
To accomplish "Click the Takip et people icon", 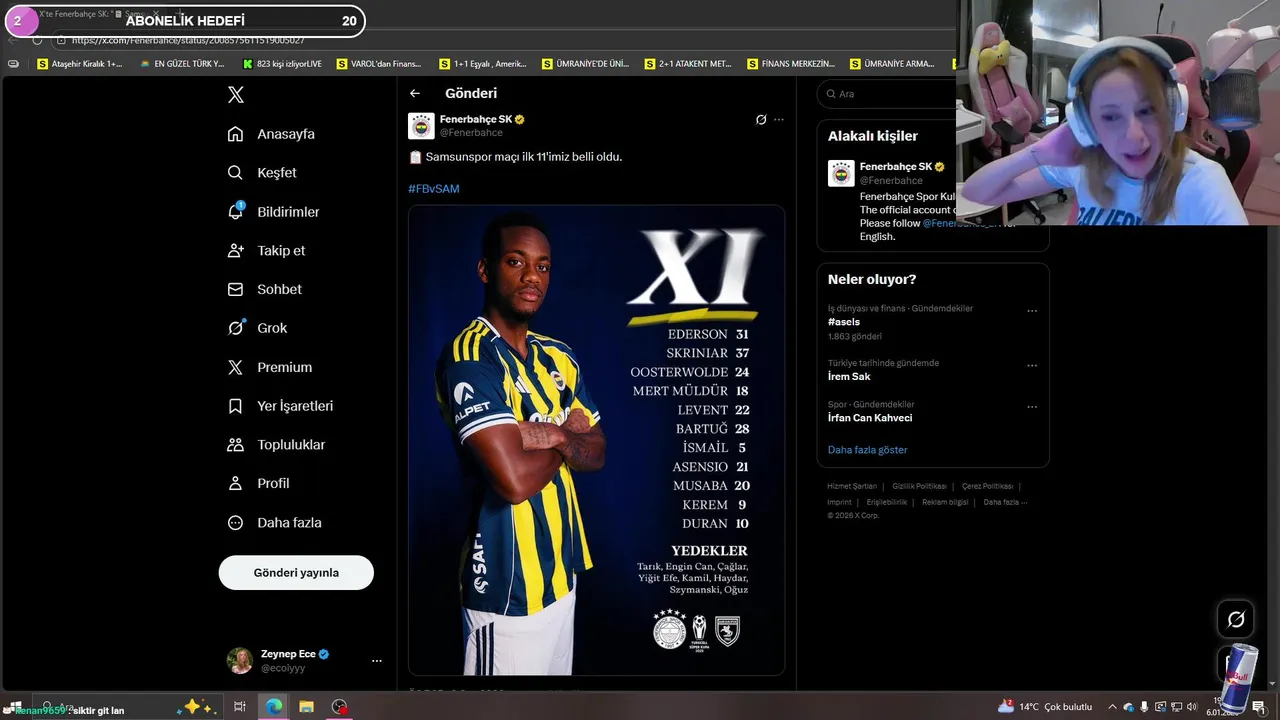I will click(235, 251).
